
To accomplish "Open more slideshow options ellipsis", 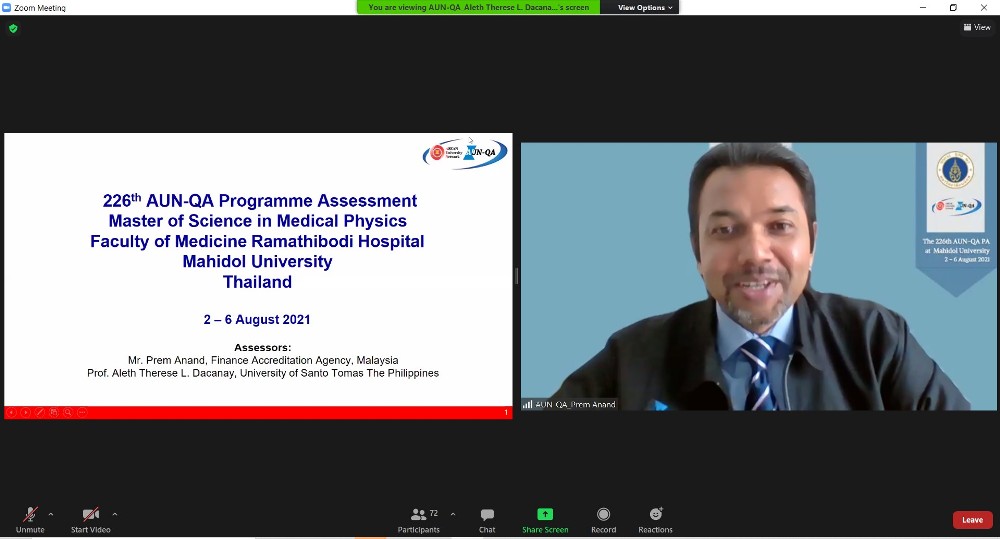I will (x=82, y=412).
